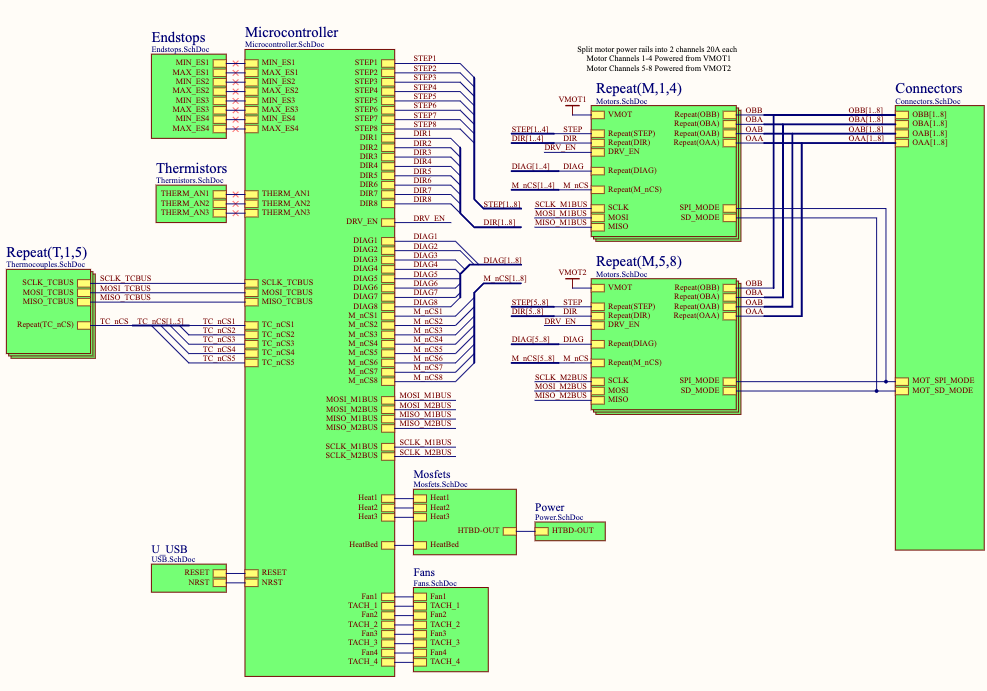987x691 pixels.
Task: Select the Fans.SchDoc file name label
Action: tap(438, 583)
